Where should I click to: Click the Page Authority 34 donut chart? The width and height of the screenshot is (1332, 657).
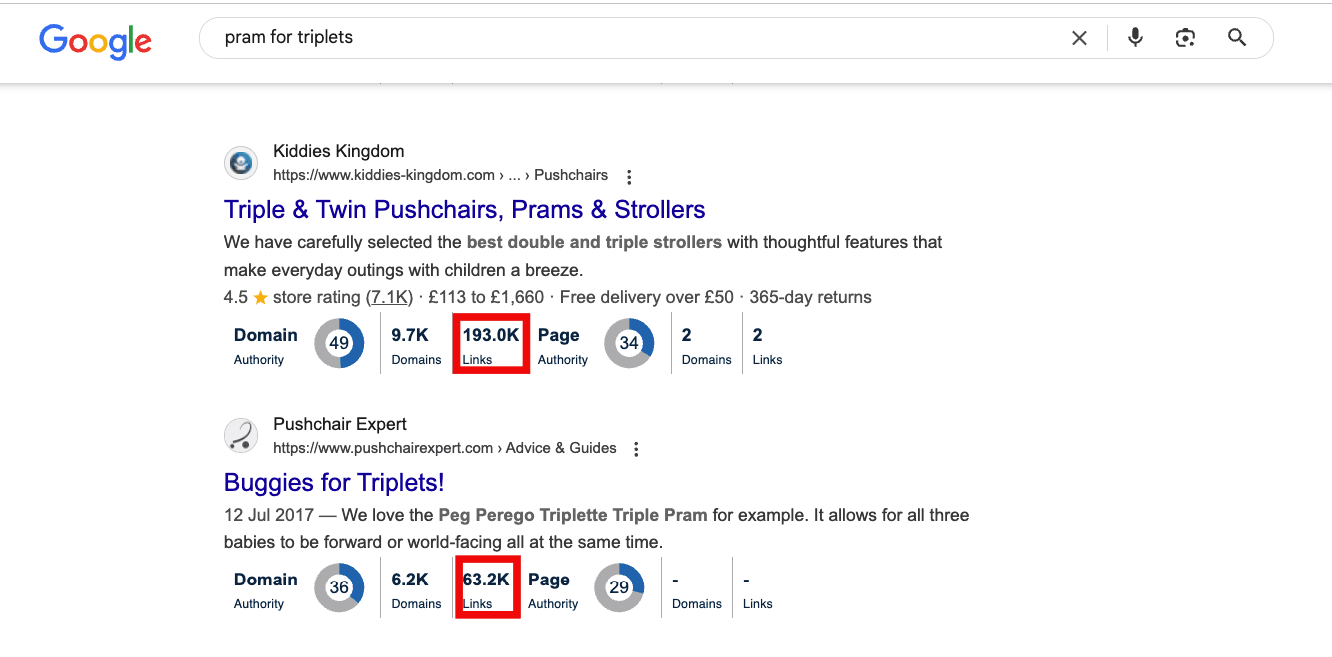click(629, 343)
